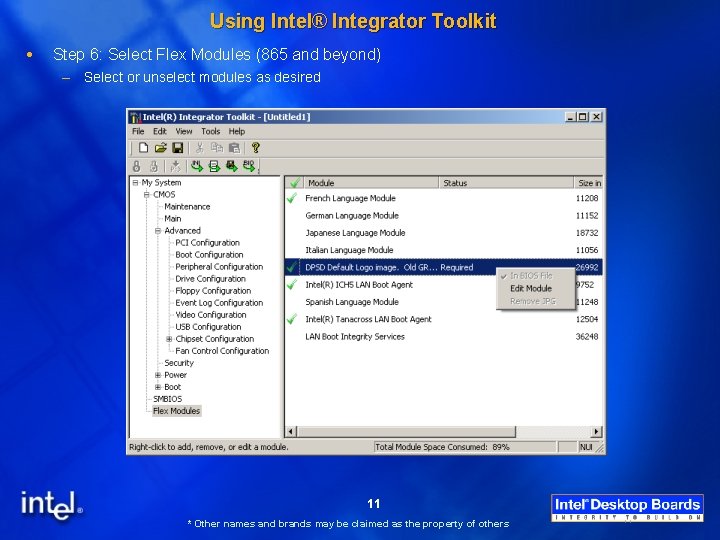Open the Help menu

237,131
